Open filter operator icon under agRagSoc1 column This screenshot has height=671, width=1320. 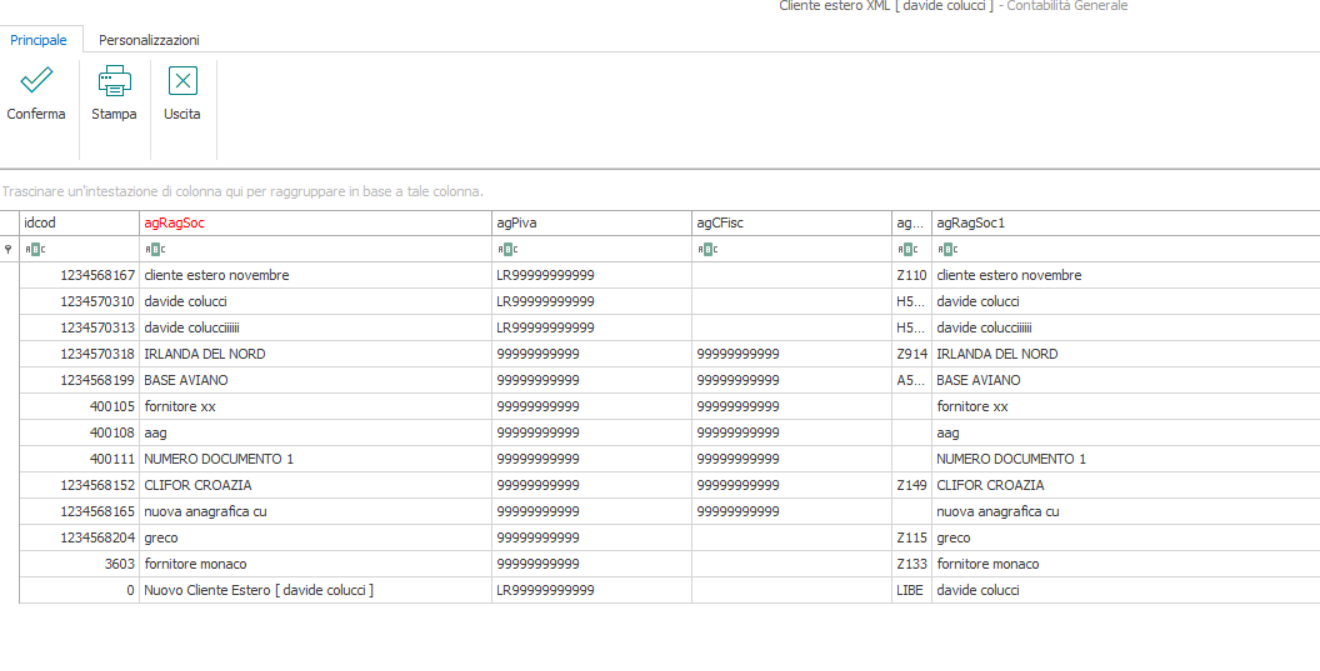[x=943, y=249]
